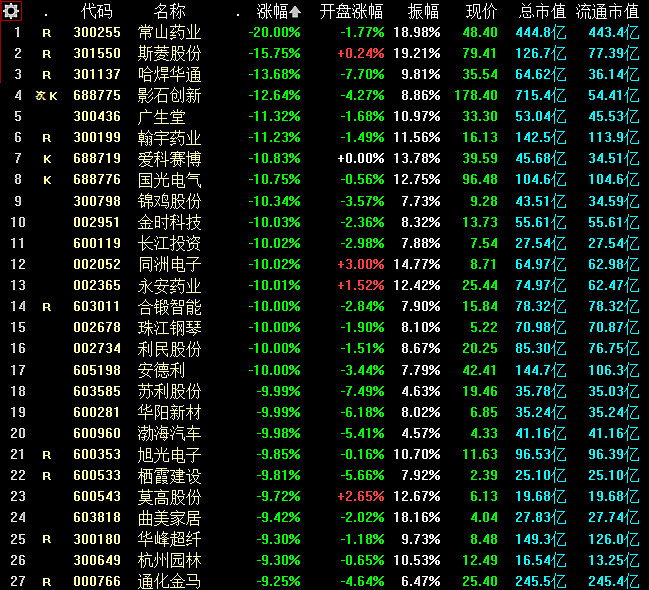Click the R marker on 通化金马 row
Viewport: 649px width, 590px height.
pyautogui.click(x=47, y=582)
